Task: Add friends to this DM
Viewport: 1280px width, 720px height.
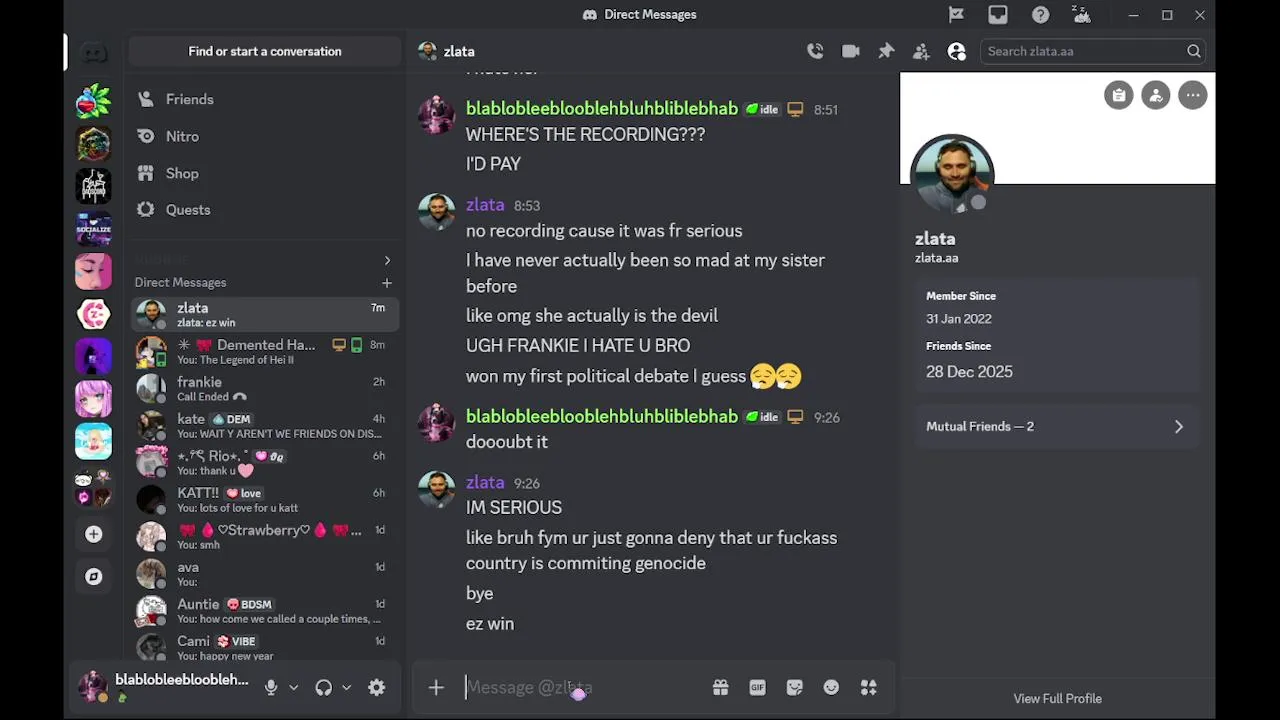Action: pyautogui.click(x=921, y=51)
